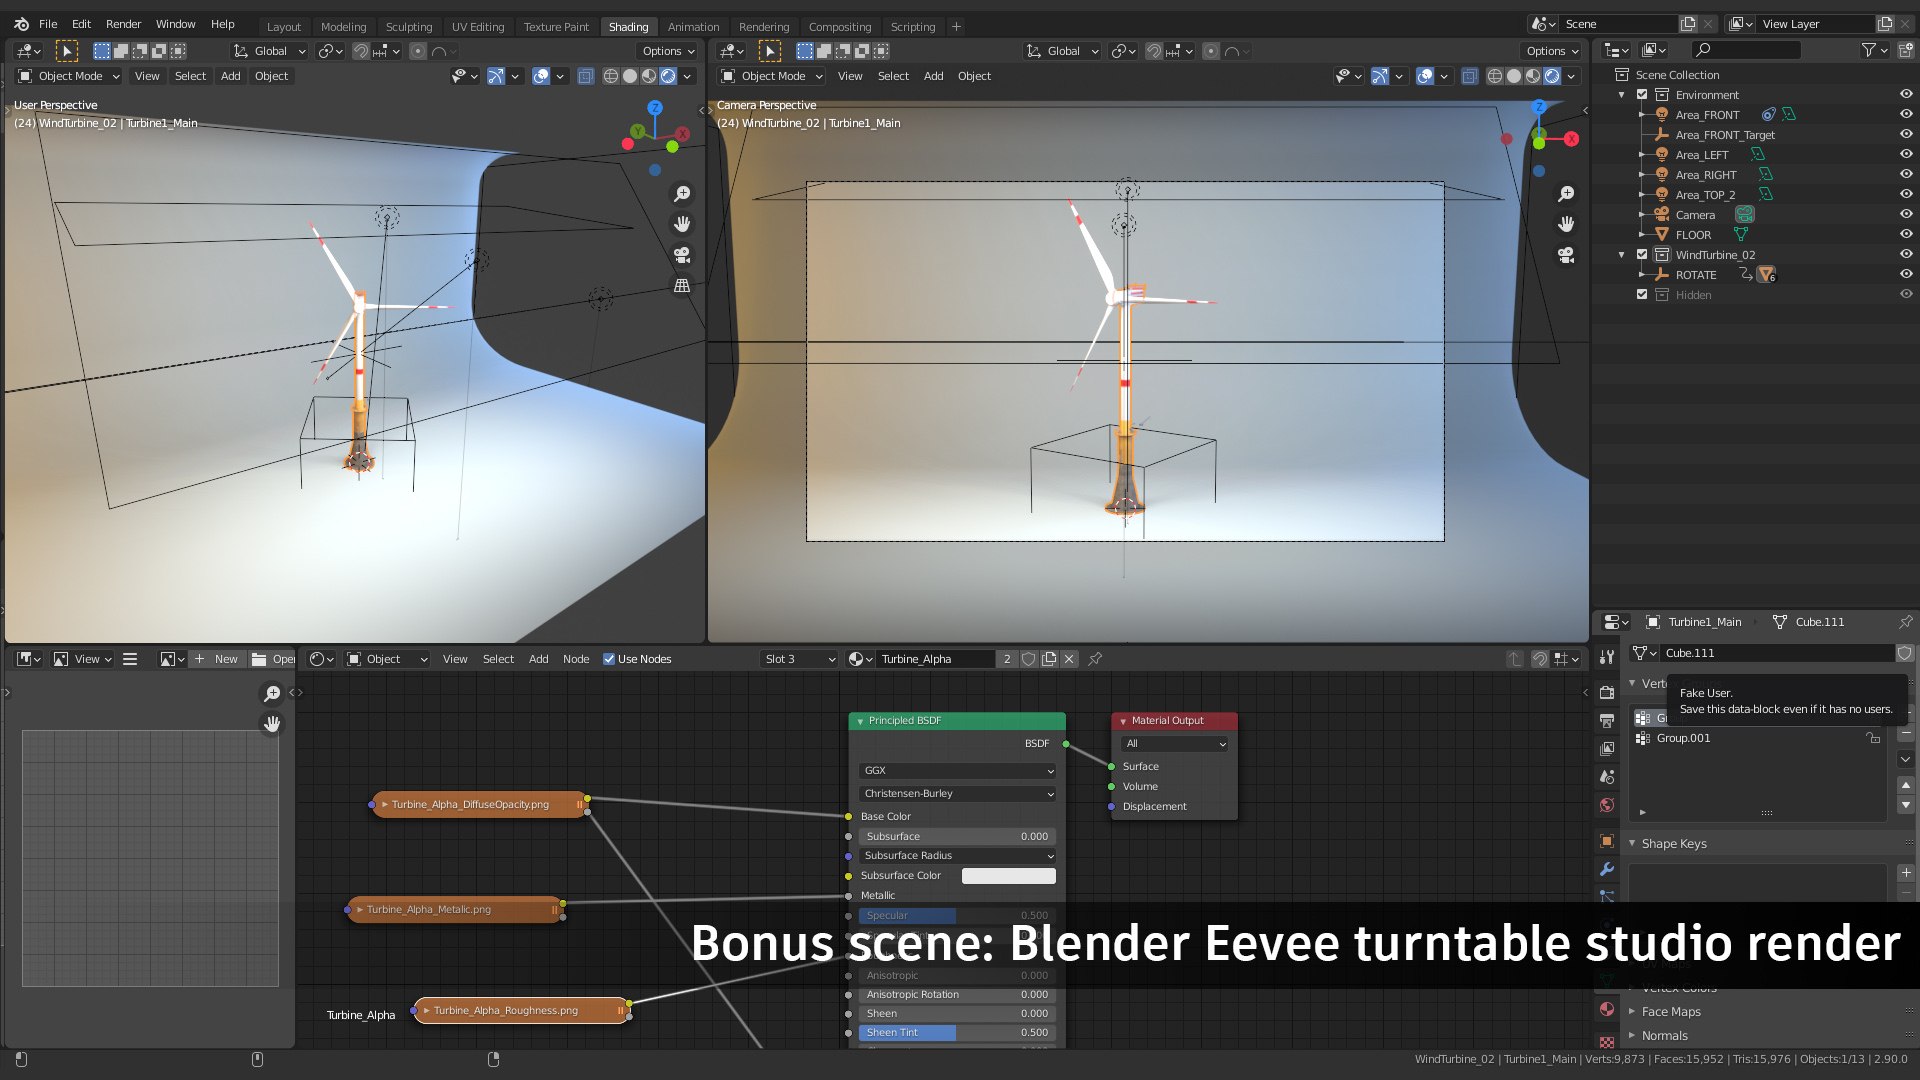Click the camera view icon in left viewport
The height and width of the screenshot is (1080, 1920).
tap(682, 255)
